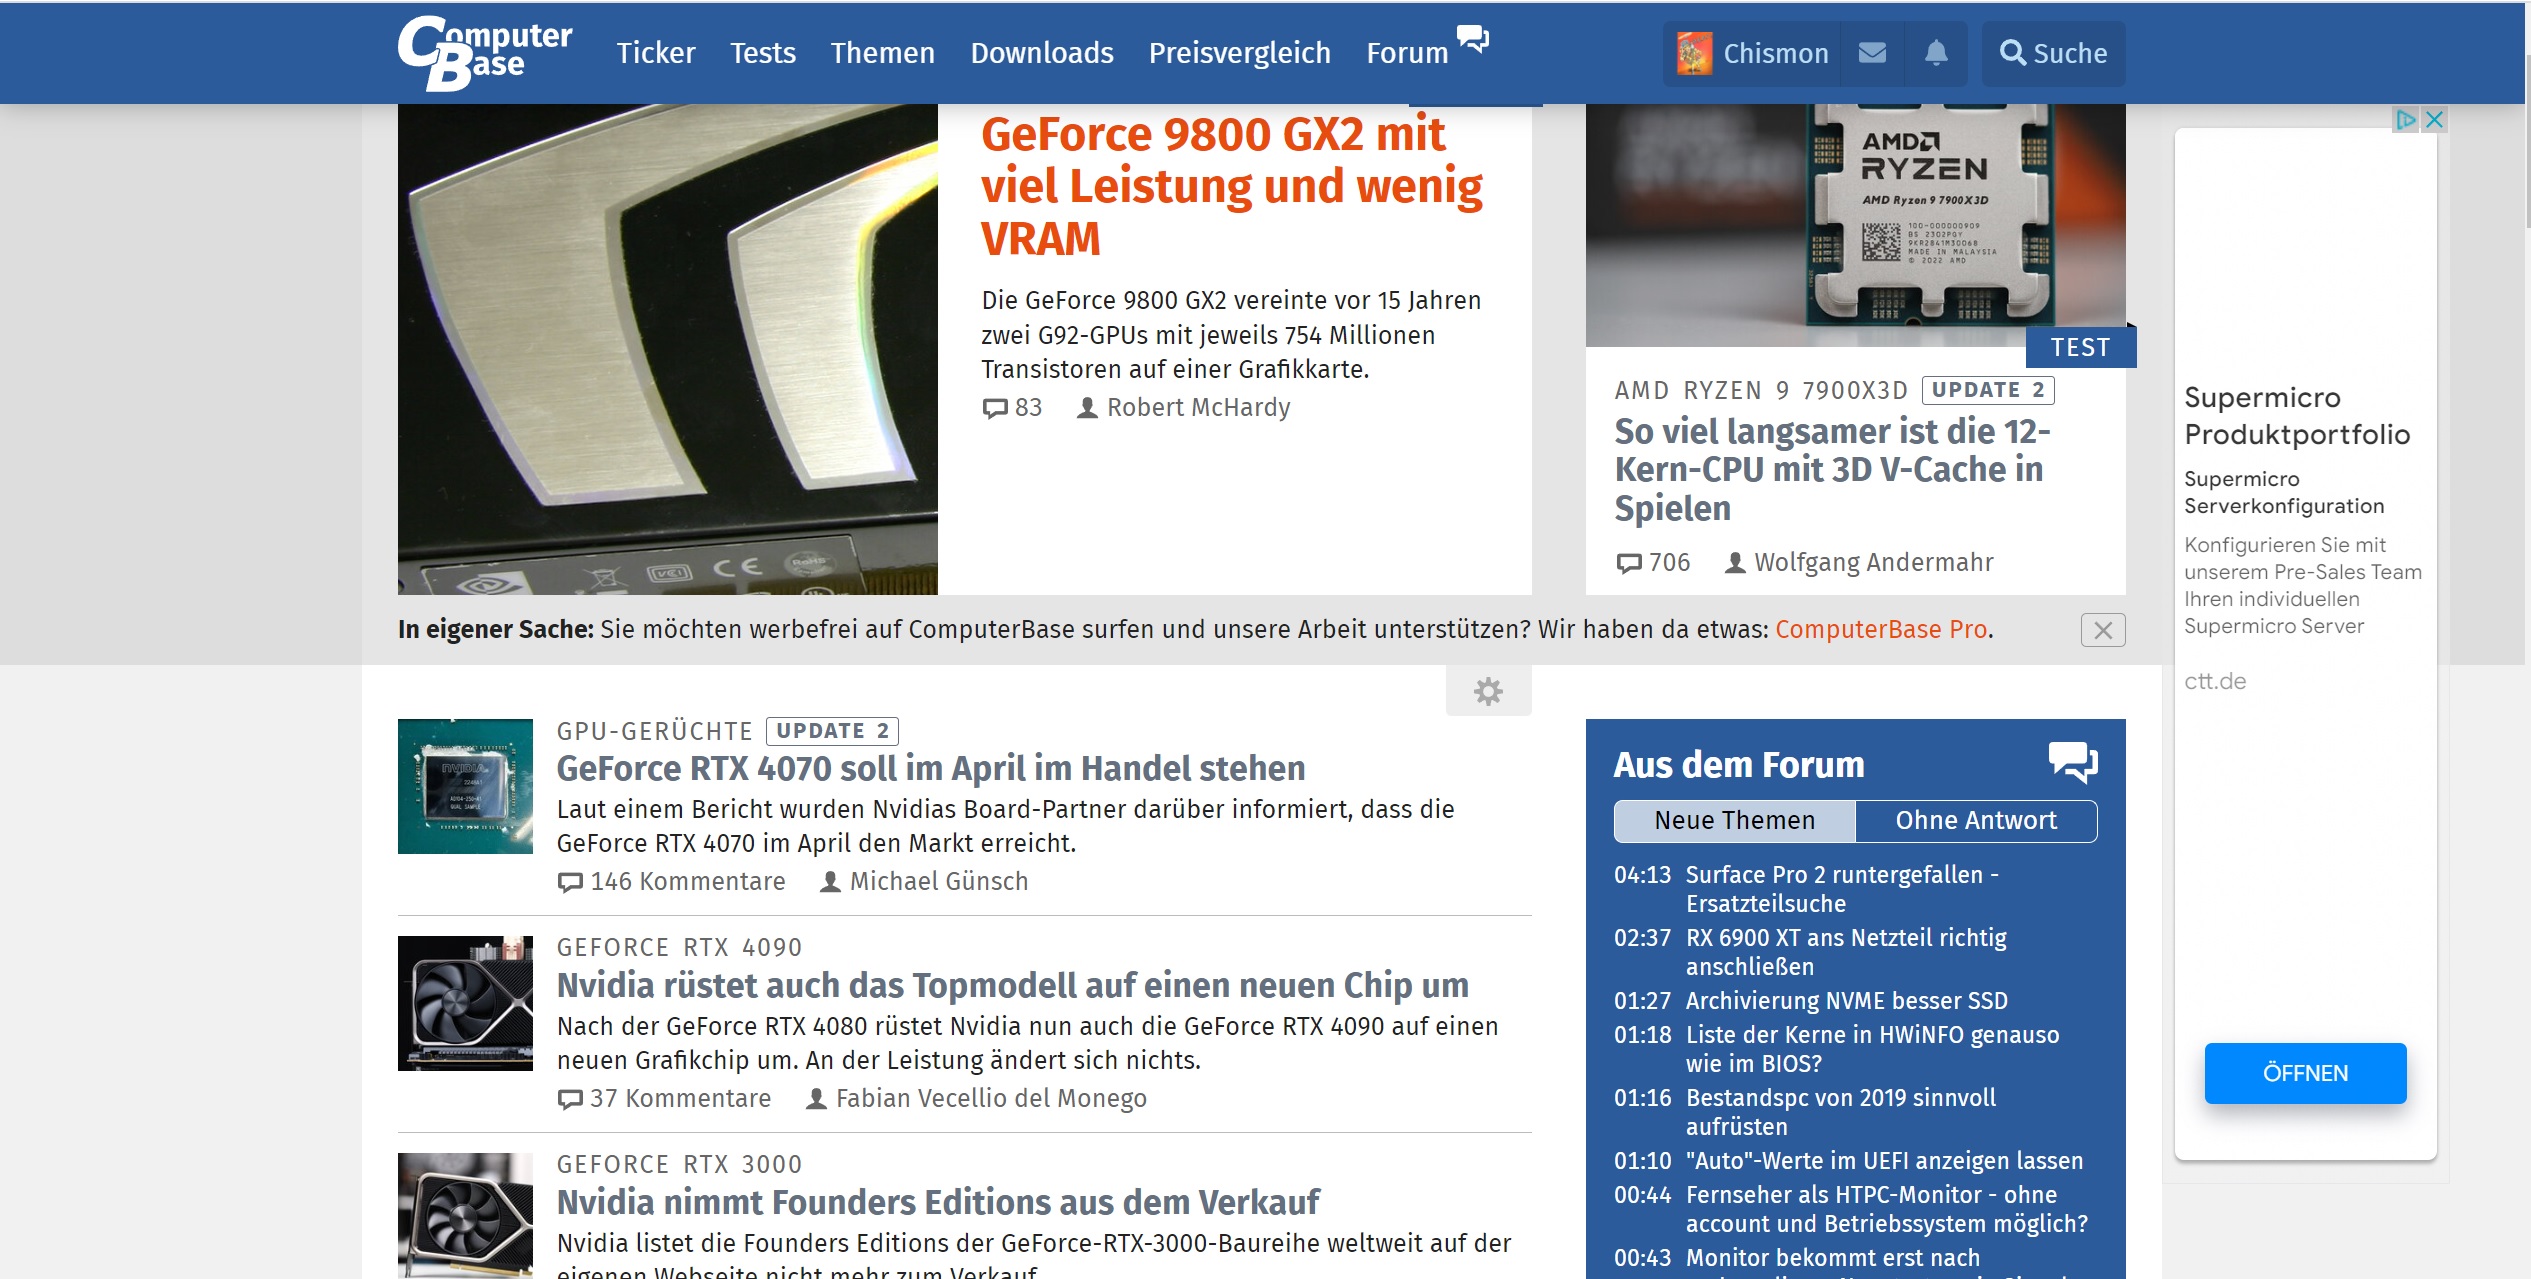Open the Suche search field
The height and width of the screenshot is (1279, 2531).
tap(2053, 53)
